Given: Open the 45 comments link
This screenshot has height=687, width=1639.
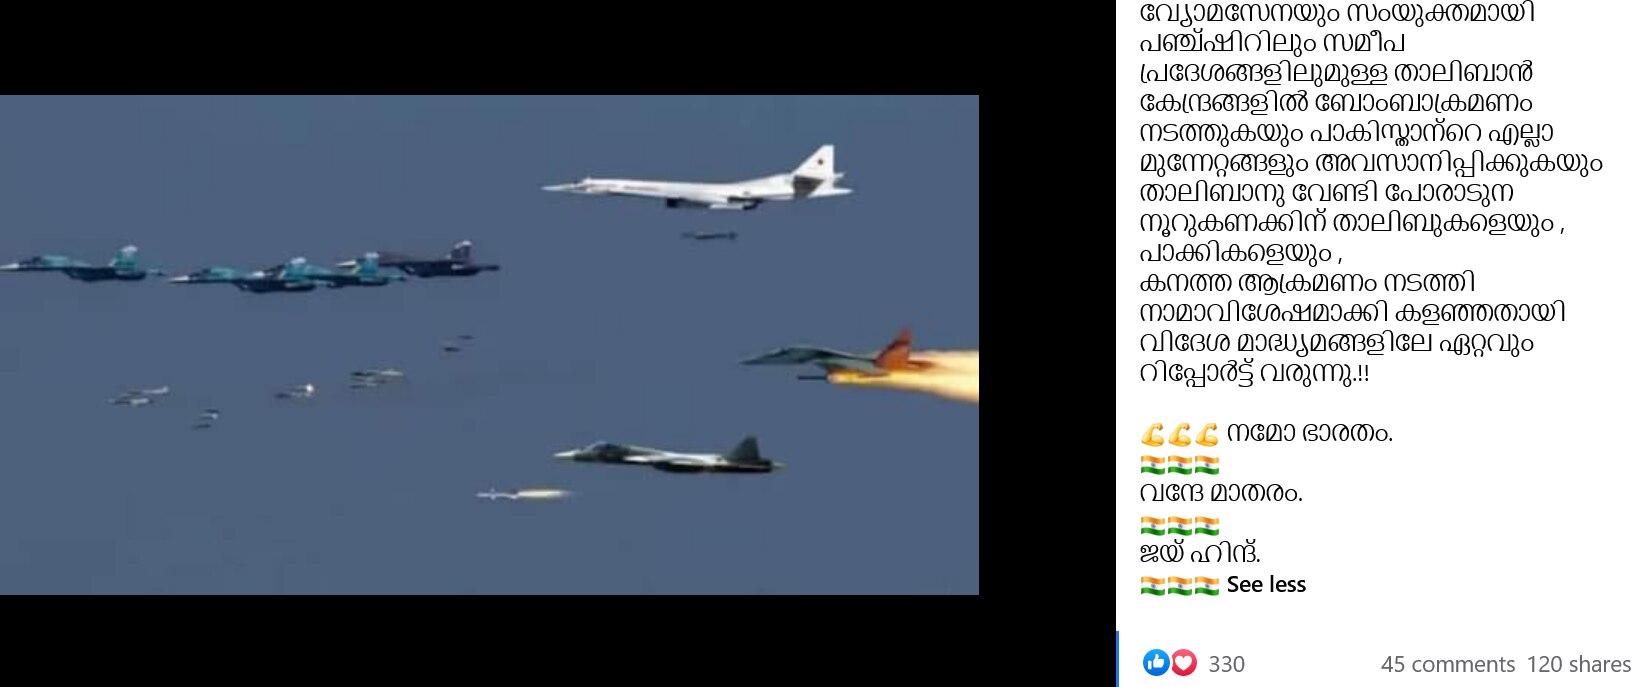Looking at the screenshot, I should pyautogui.click(x=1448, y=664).
